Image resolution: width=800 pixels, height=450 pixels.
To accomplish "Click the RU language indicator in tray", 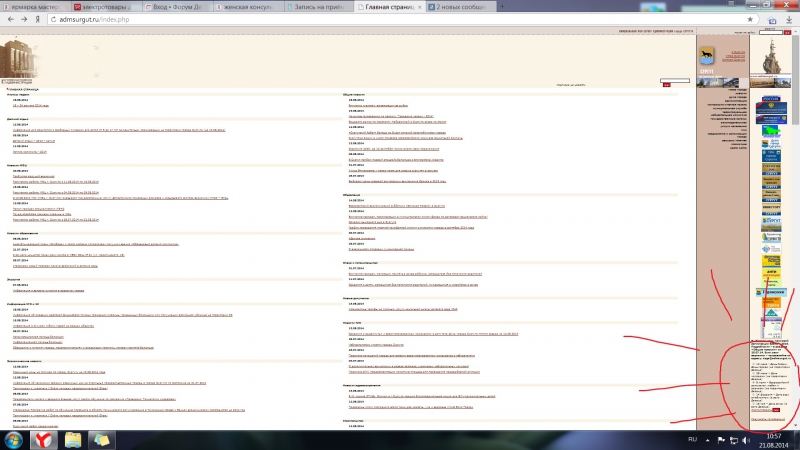I will coord(692,439).
